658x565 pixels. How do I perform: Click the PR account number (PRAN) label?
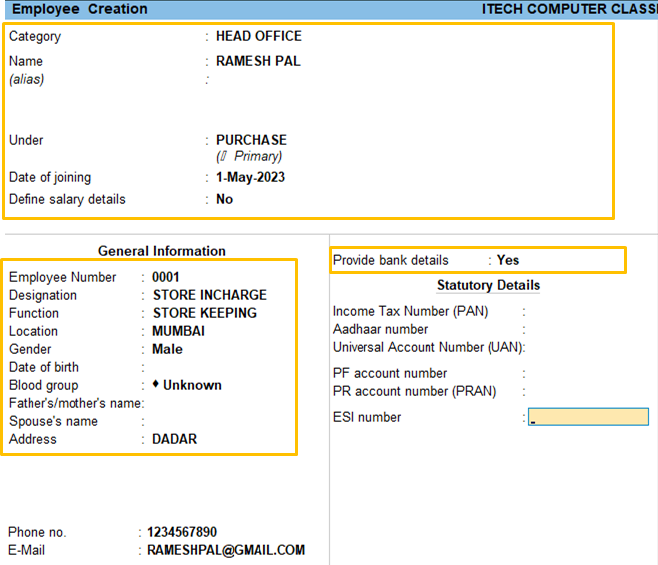coord(415,391)
